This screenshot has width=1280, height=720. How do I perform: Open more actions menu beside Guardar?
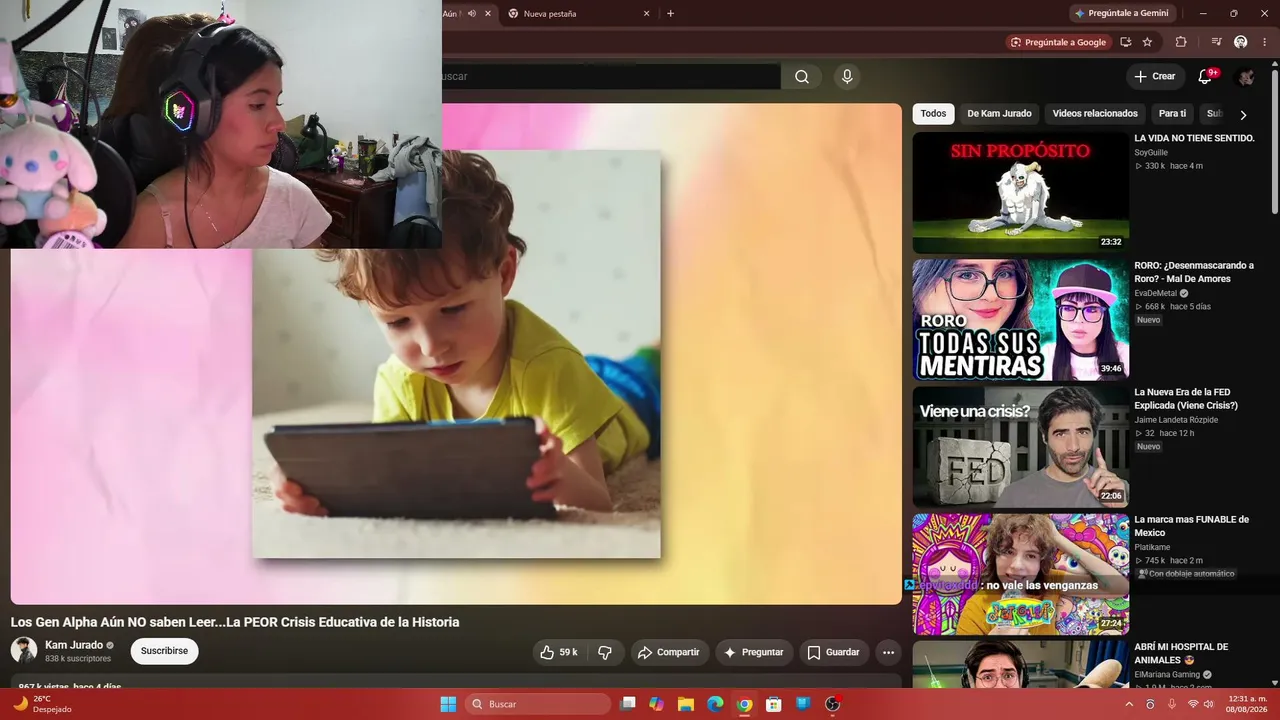[888, 652]
